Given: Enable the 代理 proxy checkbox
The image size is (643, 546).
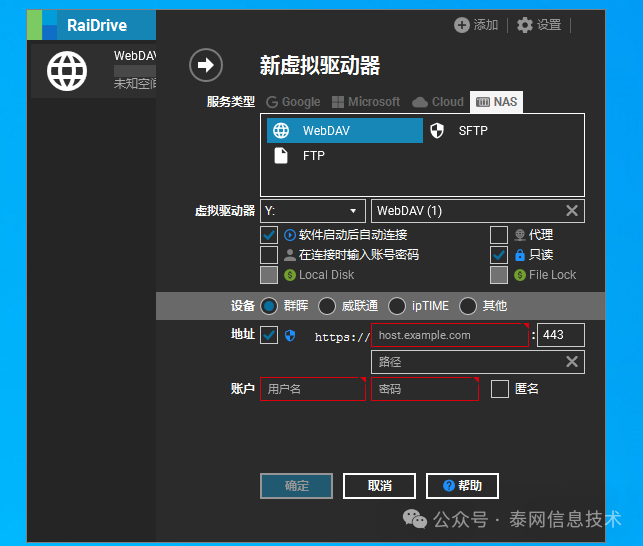Looking at the screenshot, I should pos(499,235).
